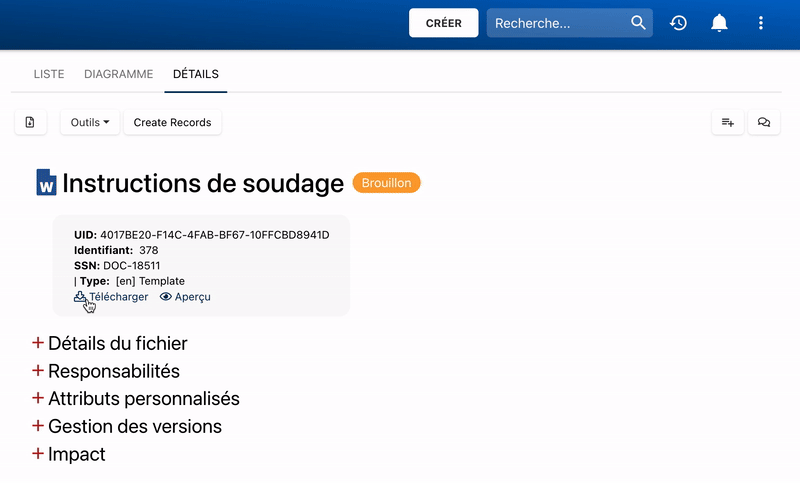Click the document file icon button

point(30,122)
